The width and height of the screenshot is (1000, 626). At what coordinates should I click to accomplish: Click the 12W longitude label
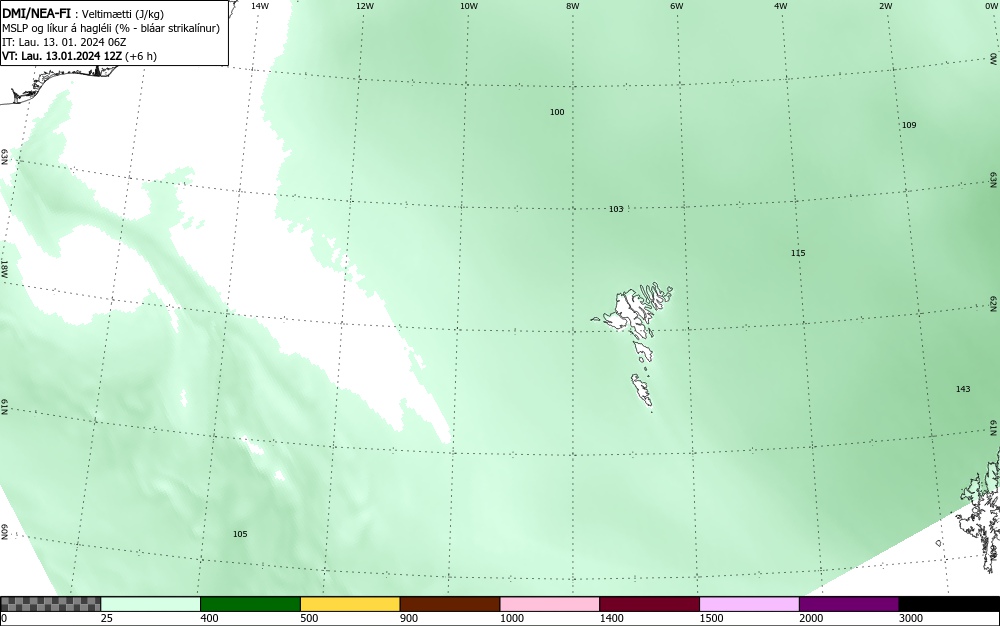pyautogui.click(x=364, y=6)
